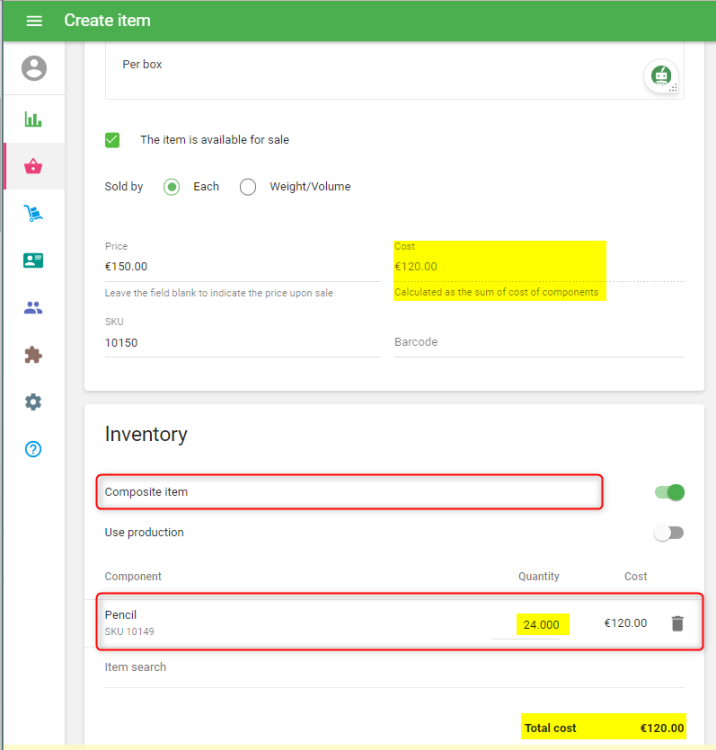Open the Customers people icon

tap(34, 308)
